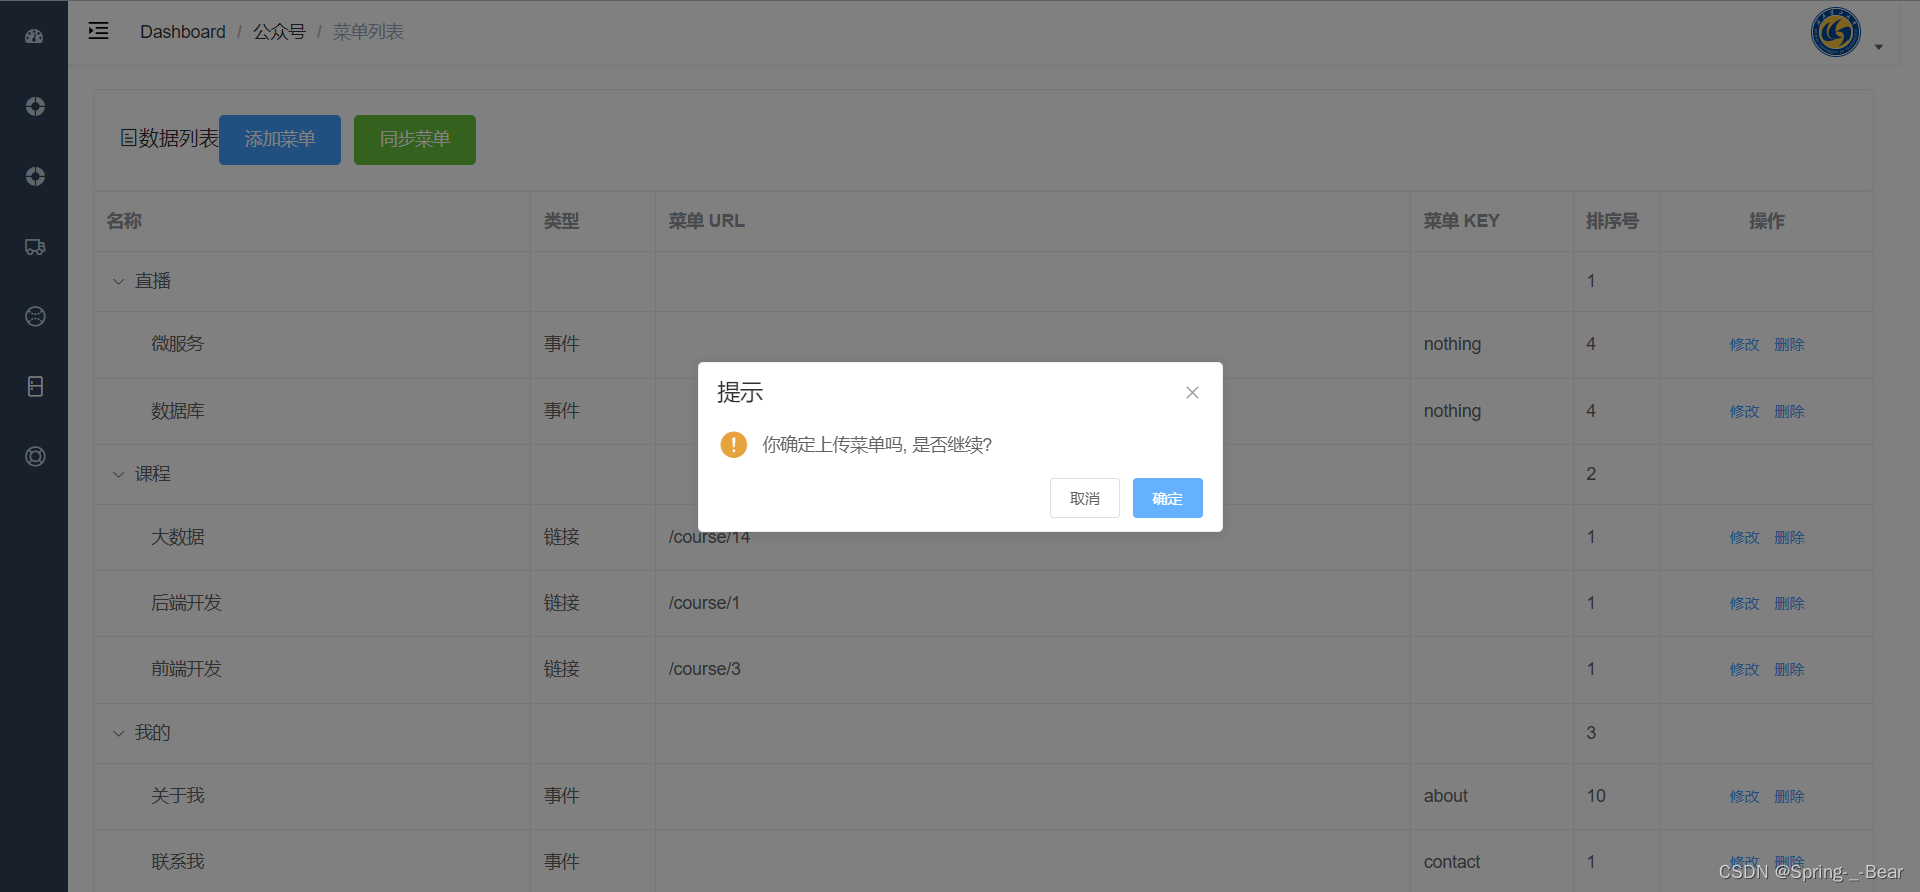Click 删除 for 关于我 row

pos(1789,796)
